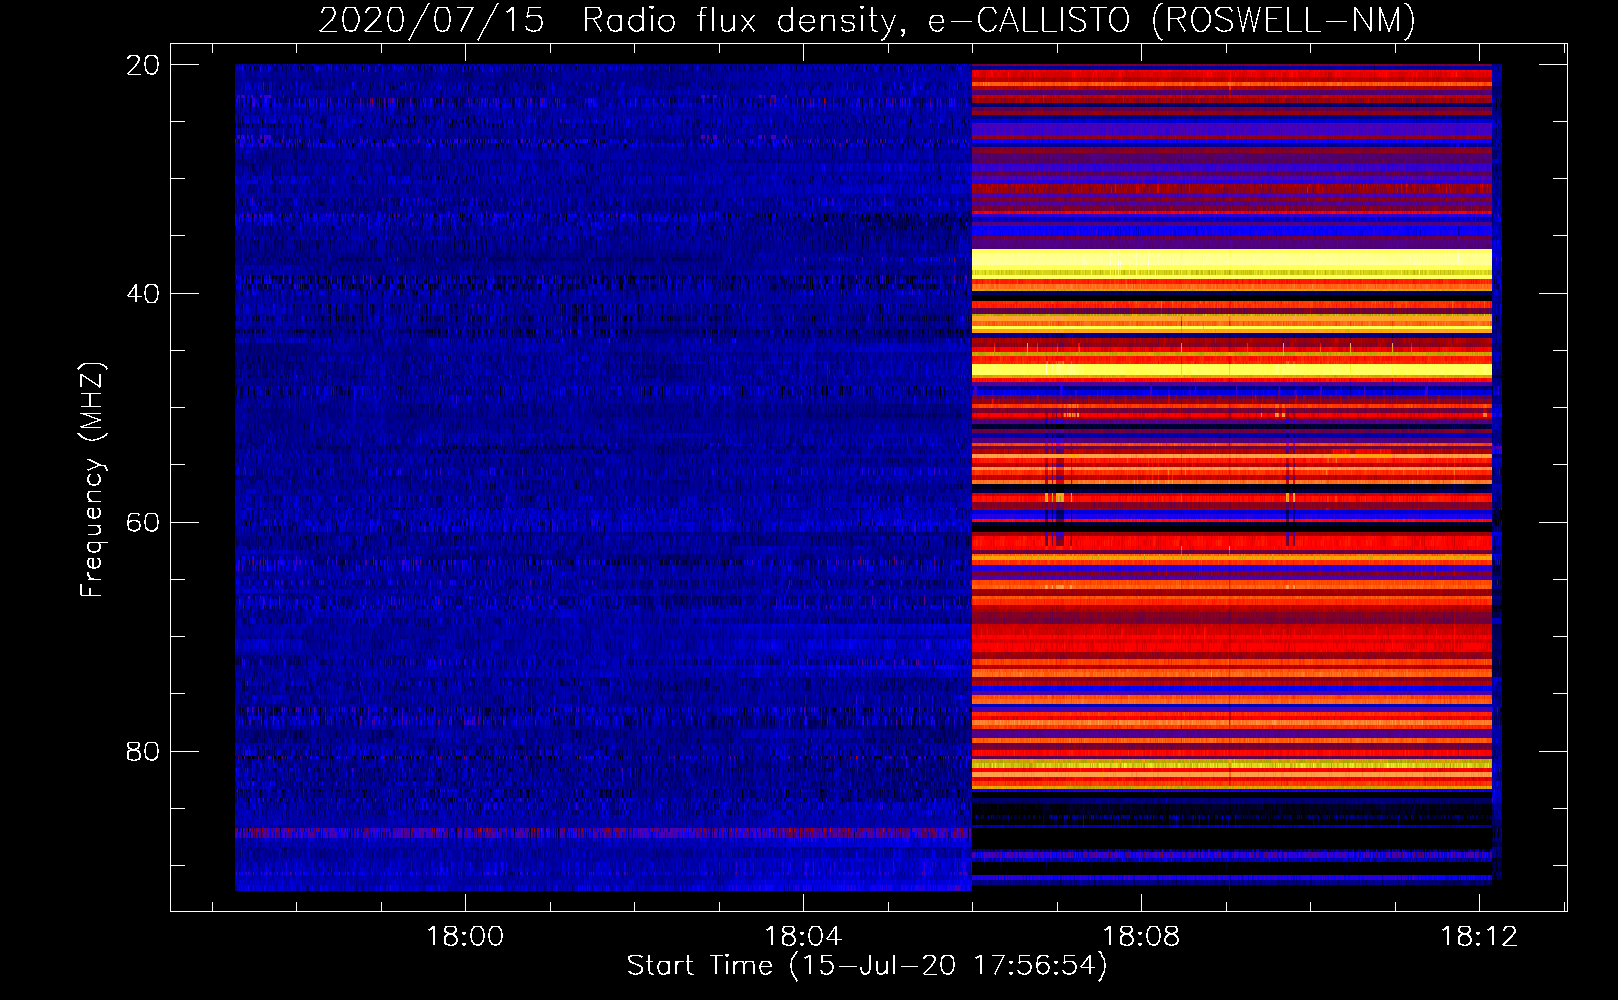
Task: Click the time tick label '18:00'
Action: [465, 937]
